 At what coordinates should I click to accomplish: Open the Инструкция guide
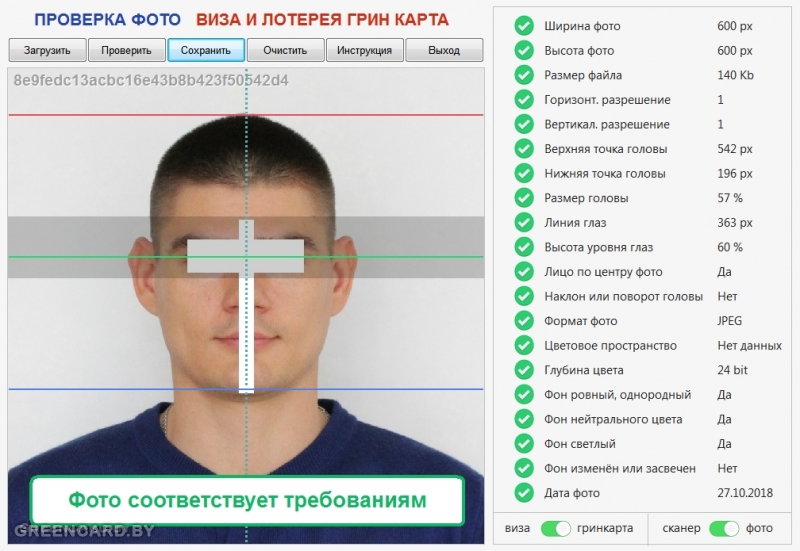coord(364,50)
